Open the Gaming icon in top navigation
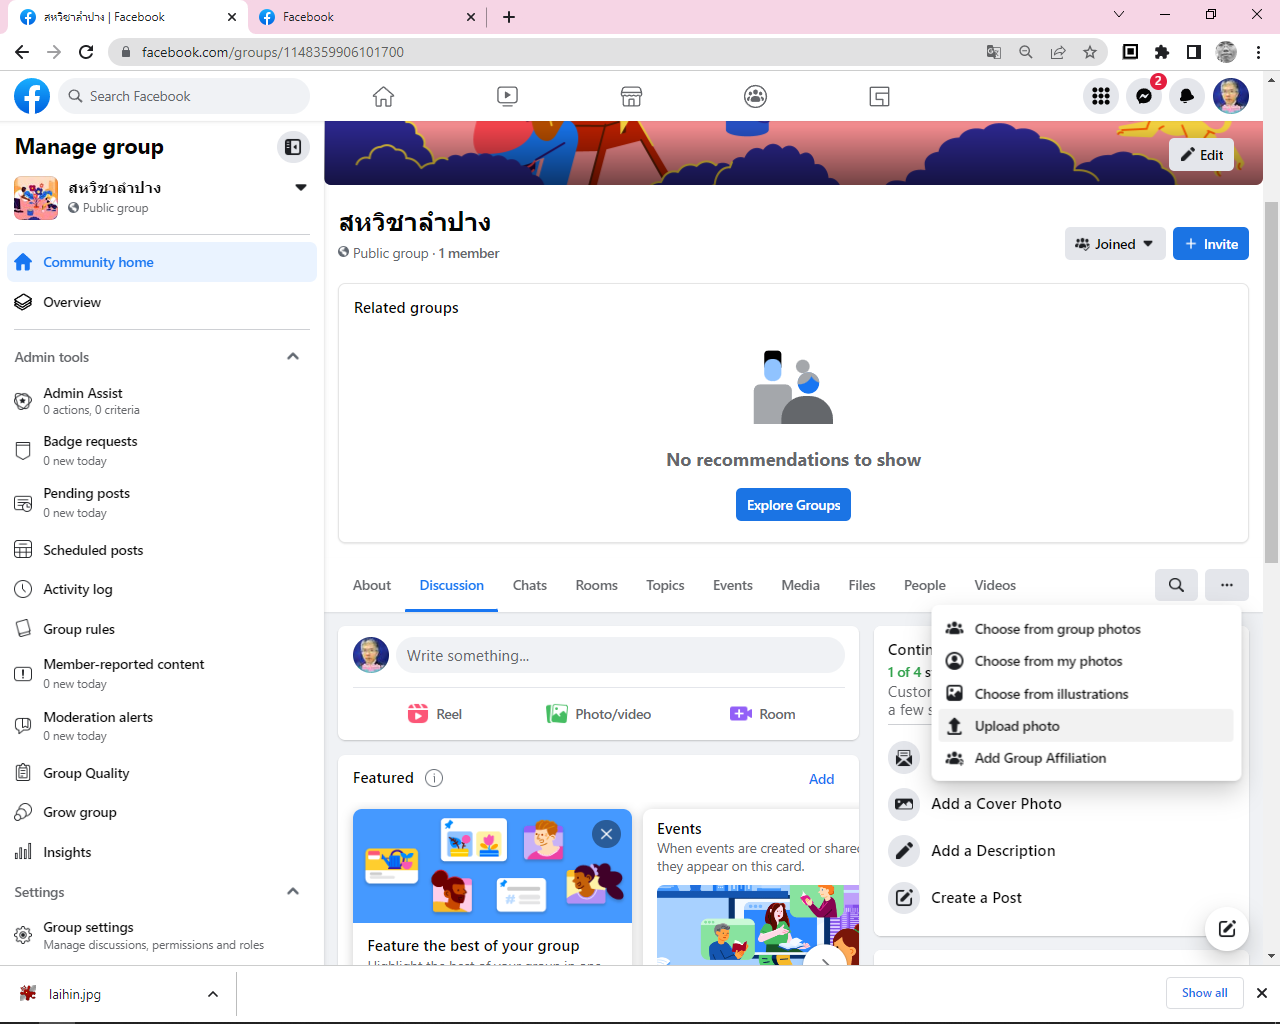The image size is (1280, 1024). point(879,96)
